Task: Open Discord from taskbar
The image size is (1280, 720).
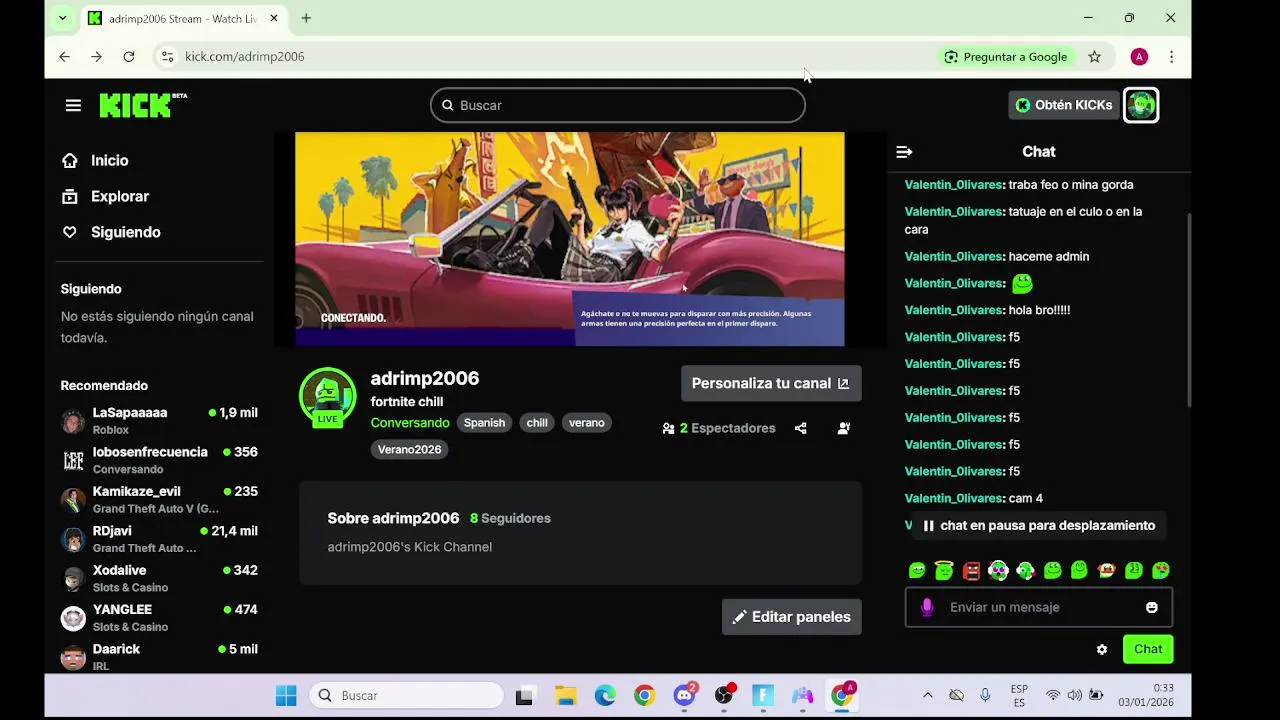Action: coord(684,695)
